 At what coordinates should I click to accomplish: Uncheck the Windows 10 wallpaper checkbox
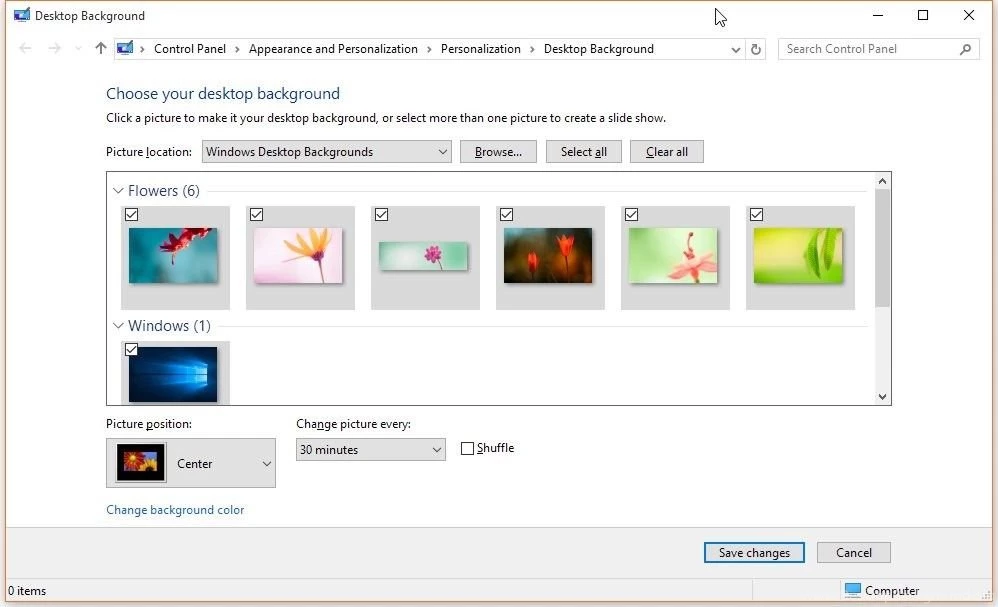(x=131, y=349)
